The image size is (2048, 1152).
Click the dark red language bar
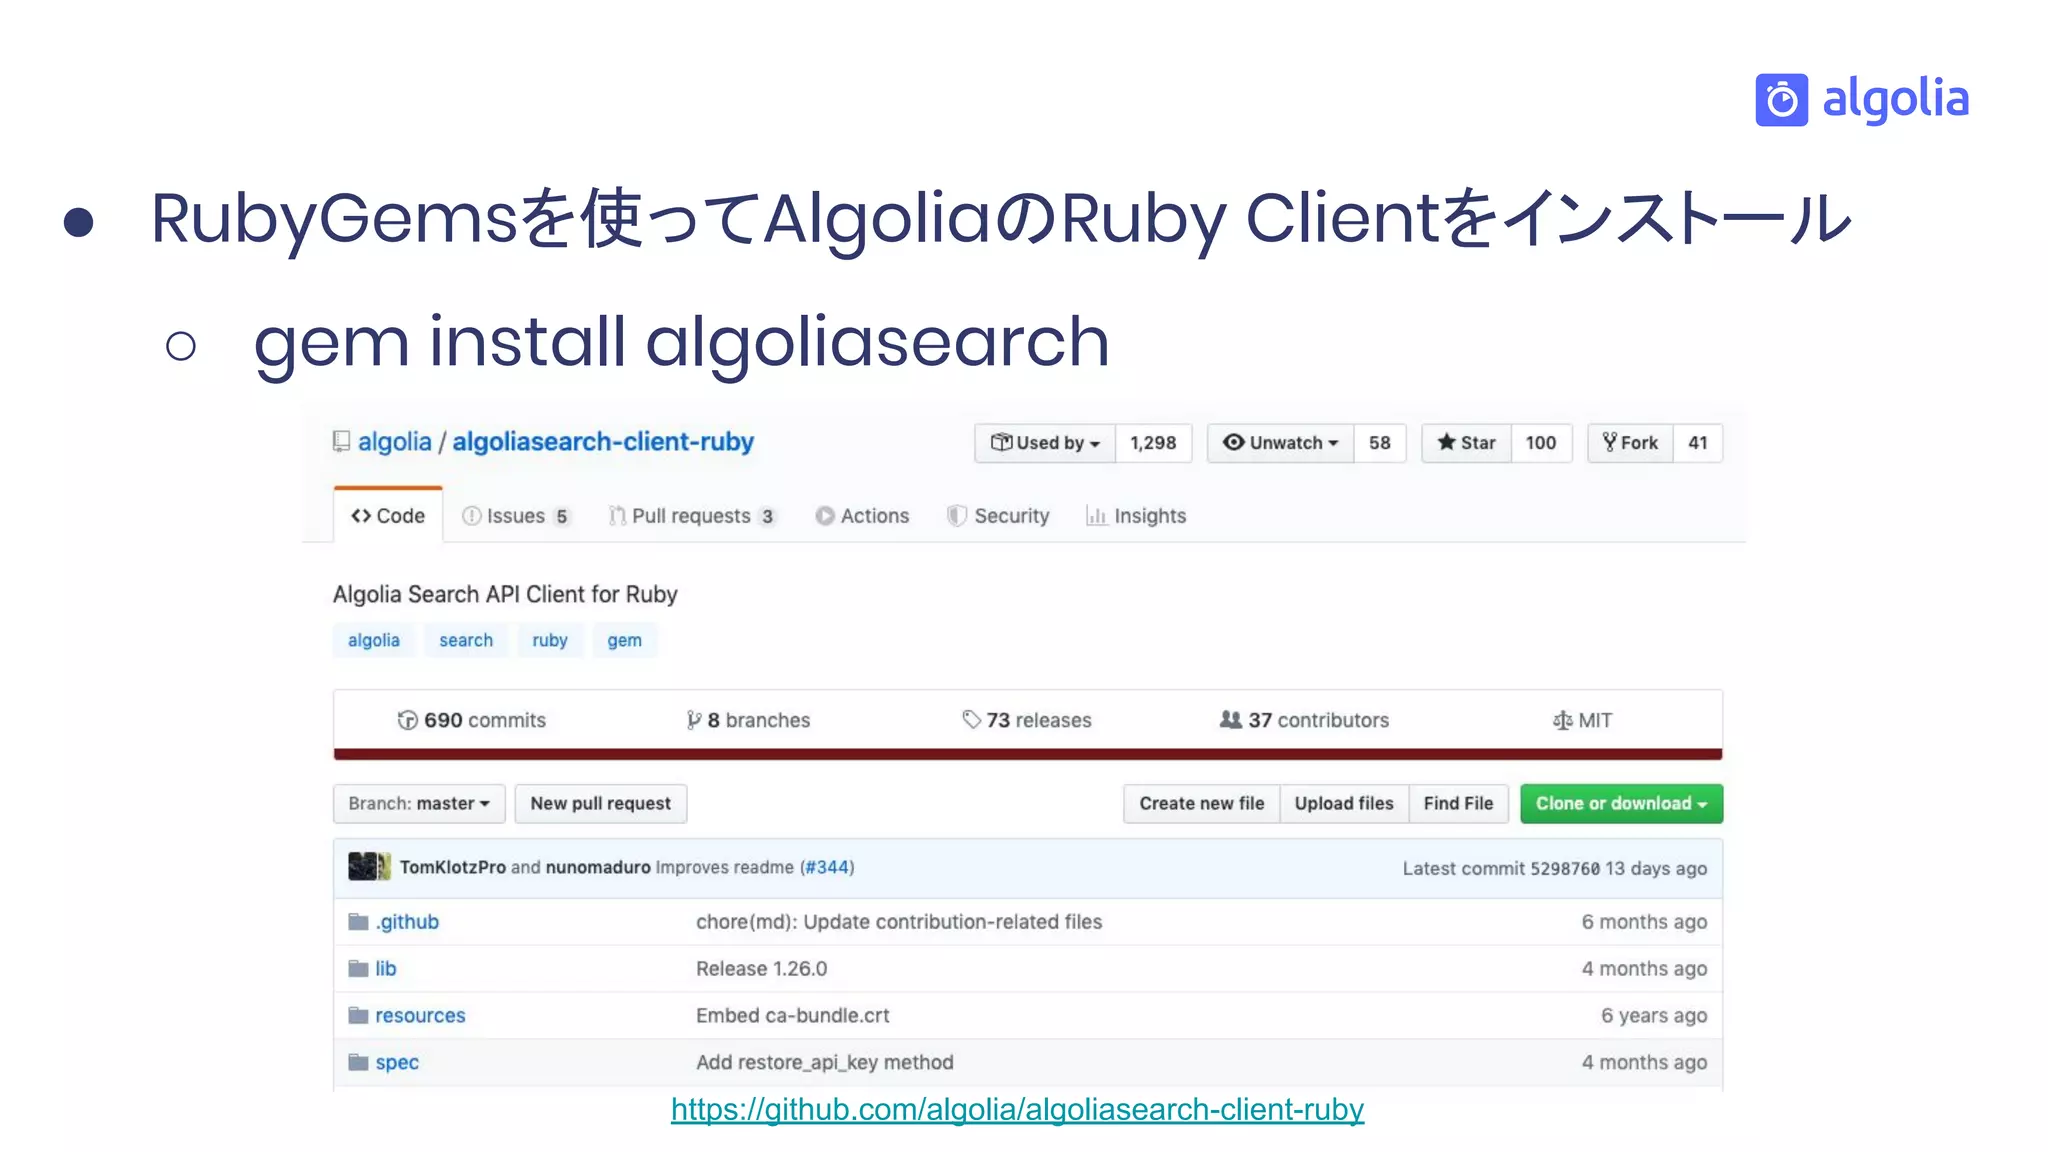(x=1028, y=754)
